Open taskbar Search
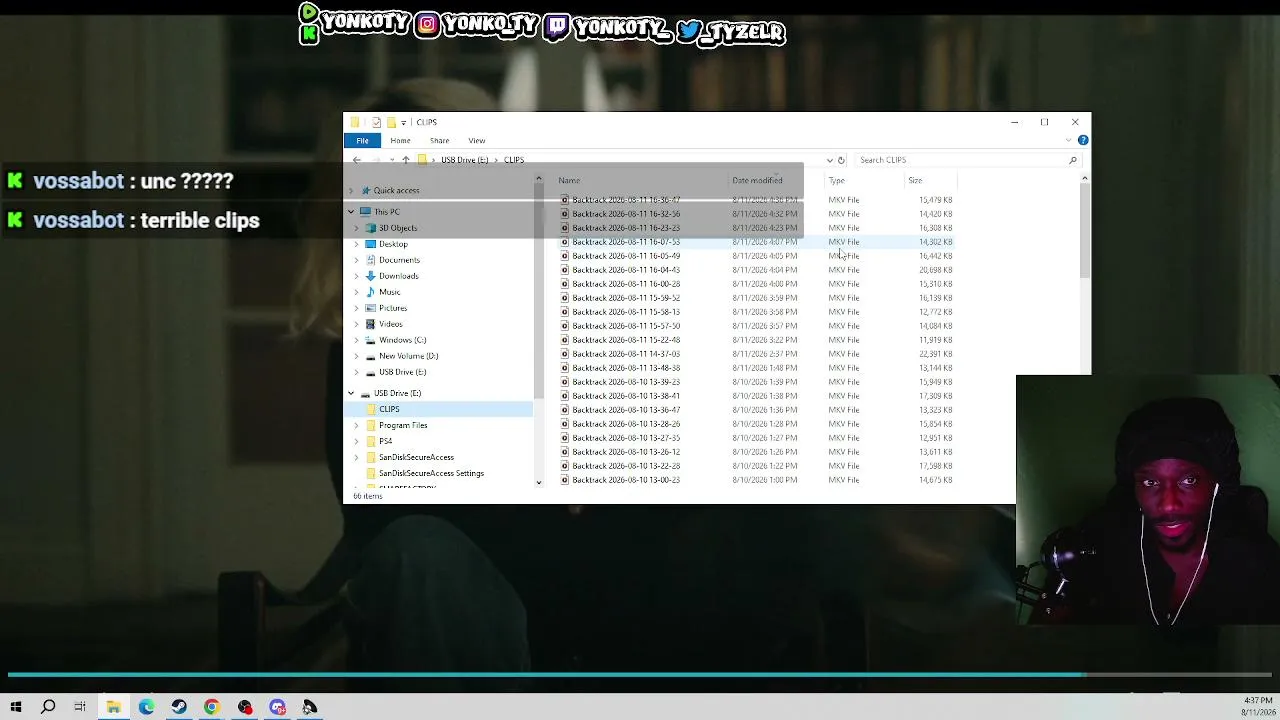Image resolution: width=1280 pixels, height=720 pixels. 48,707
